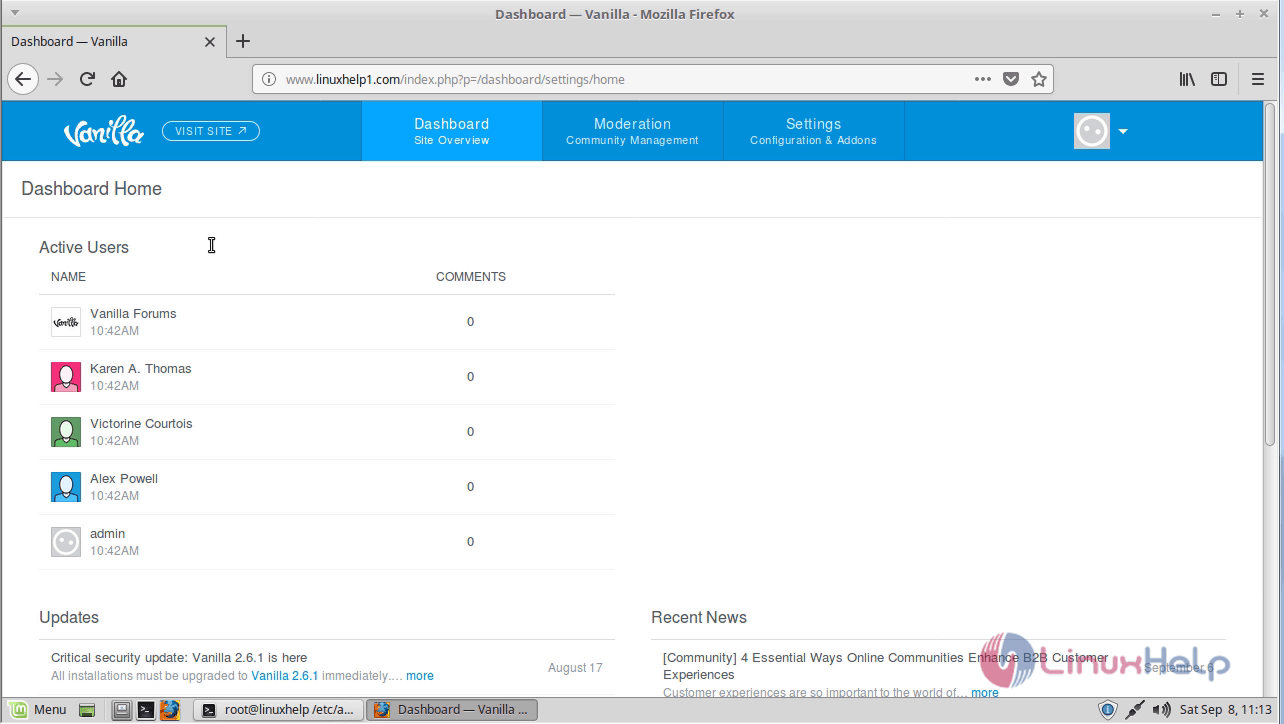The height and width of the screenshot is (724, 1284).
Task: Expand the account dropdown arrow
Action: pyautogui.click(x=1123, y=131)
